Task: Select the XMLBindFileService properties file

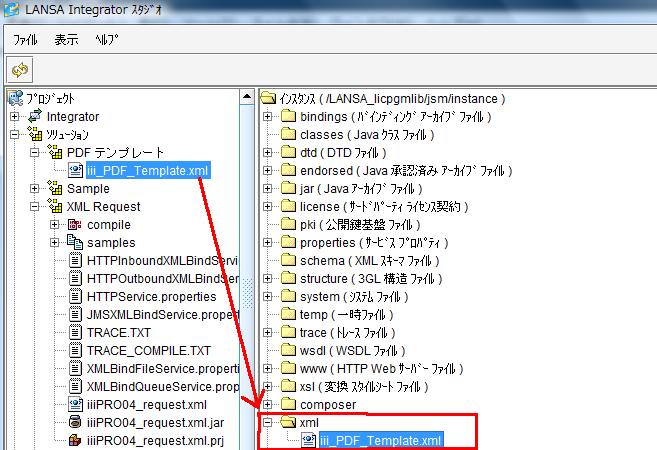Action: [x=163, y=369]
